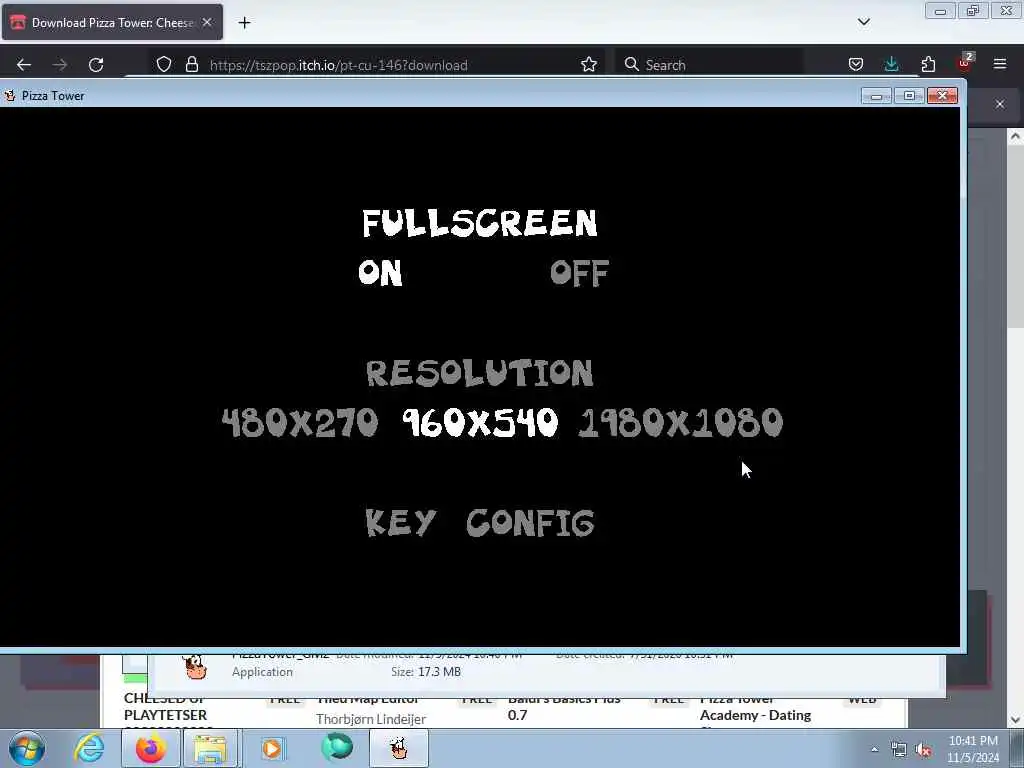Minimize the Pizza Tower game window
The height and width of the screenshot is (768, 1024).
point(876,96)
